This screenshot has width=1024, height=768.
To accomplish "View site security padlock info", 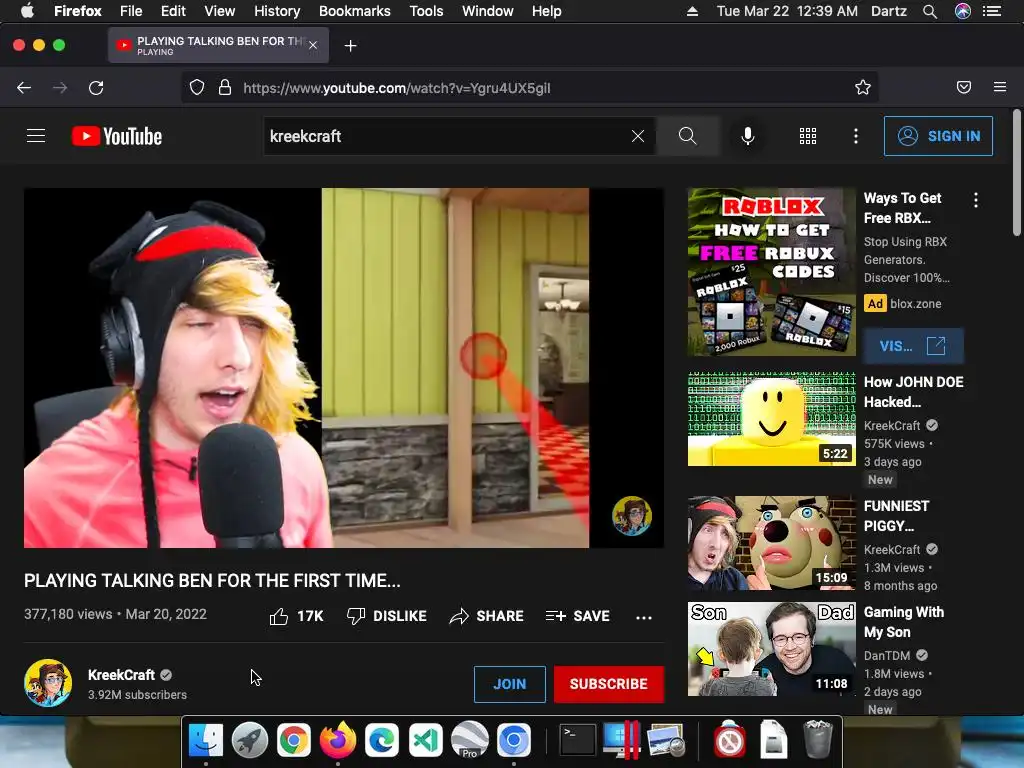I will [x=225, y=88].
